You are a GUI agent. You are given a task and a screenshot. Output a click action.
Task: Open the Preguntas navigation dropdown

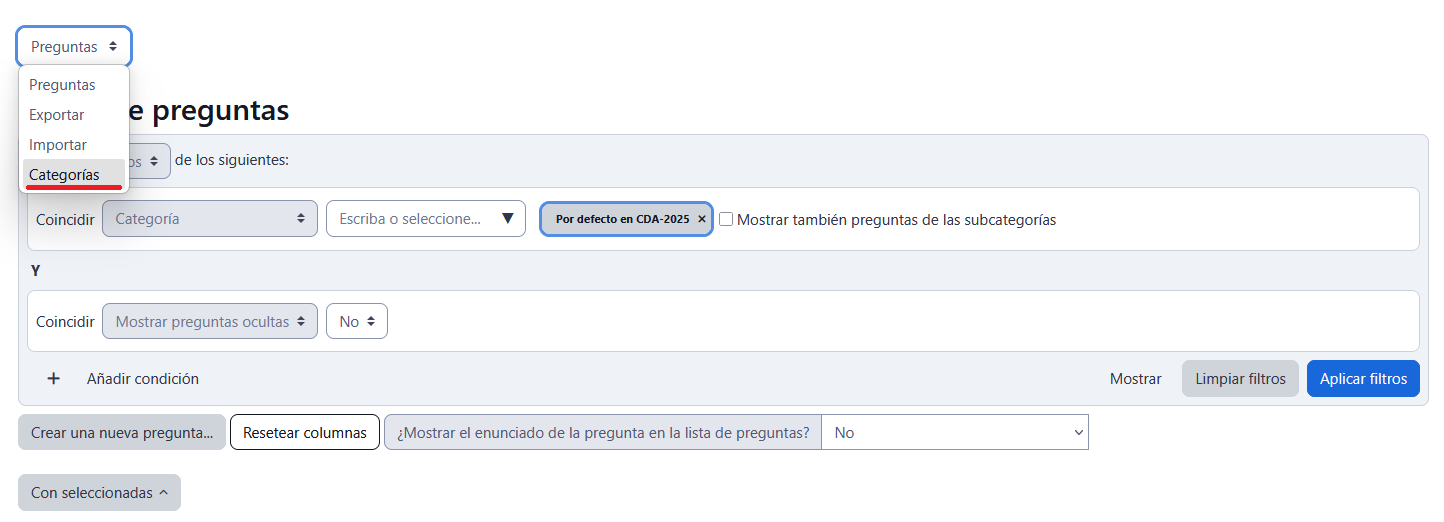point(74,47)
